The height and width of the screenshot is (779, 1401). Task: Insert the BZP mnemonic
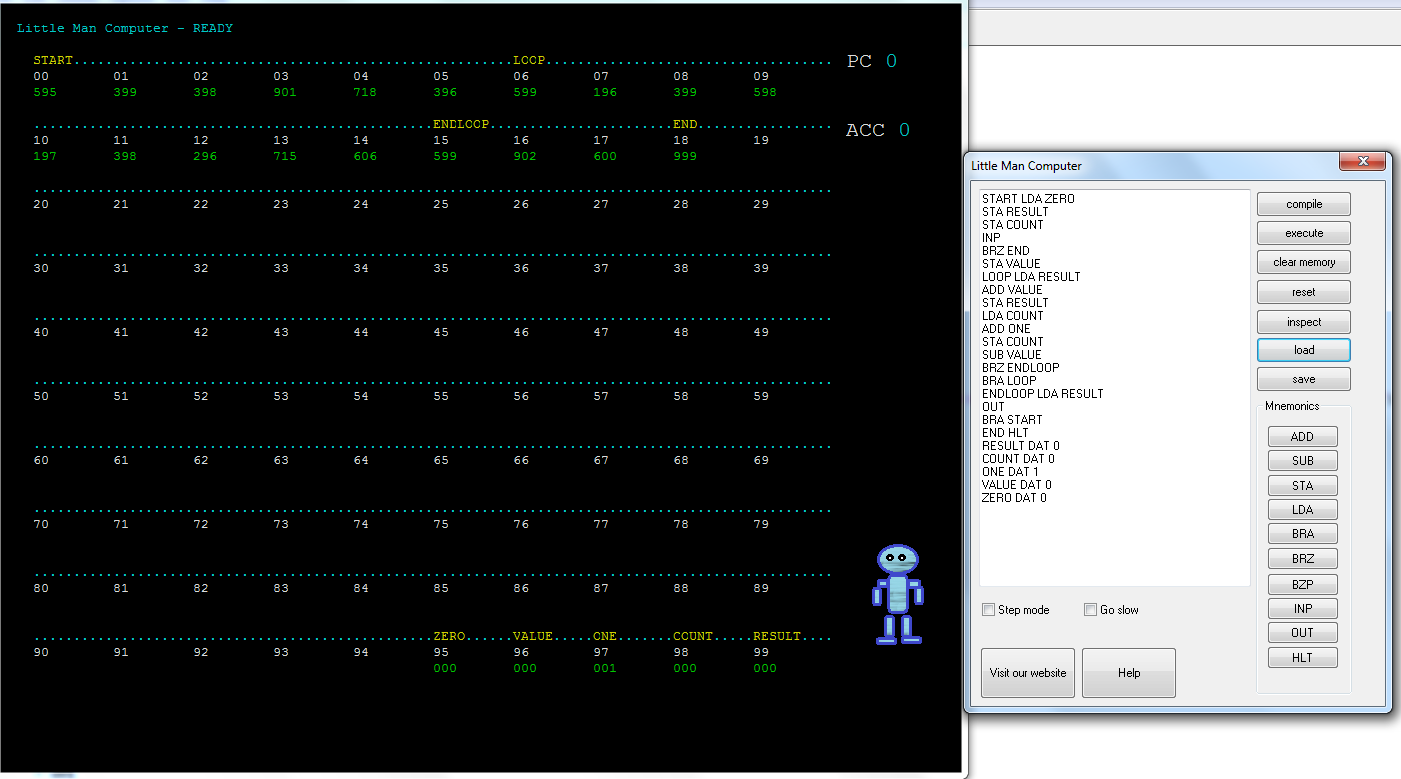1302,584
